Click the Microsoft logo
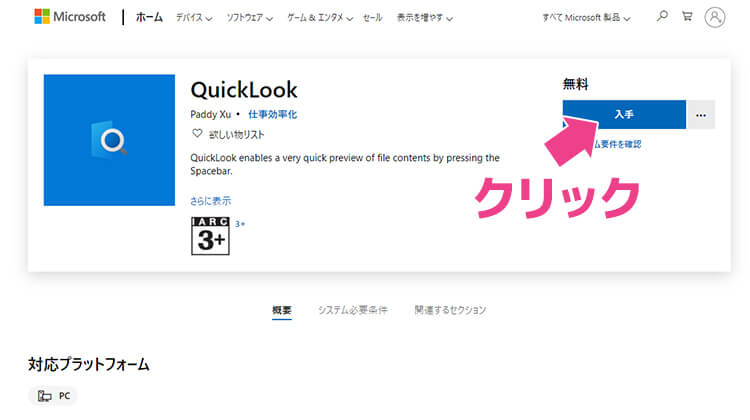The width and height of the screenshot is (750, 420). click(x=70, y=17)
